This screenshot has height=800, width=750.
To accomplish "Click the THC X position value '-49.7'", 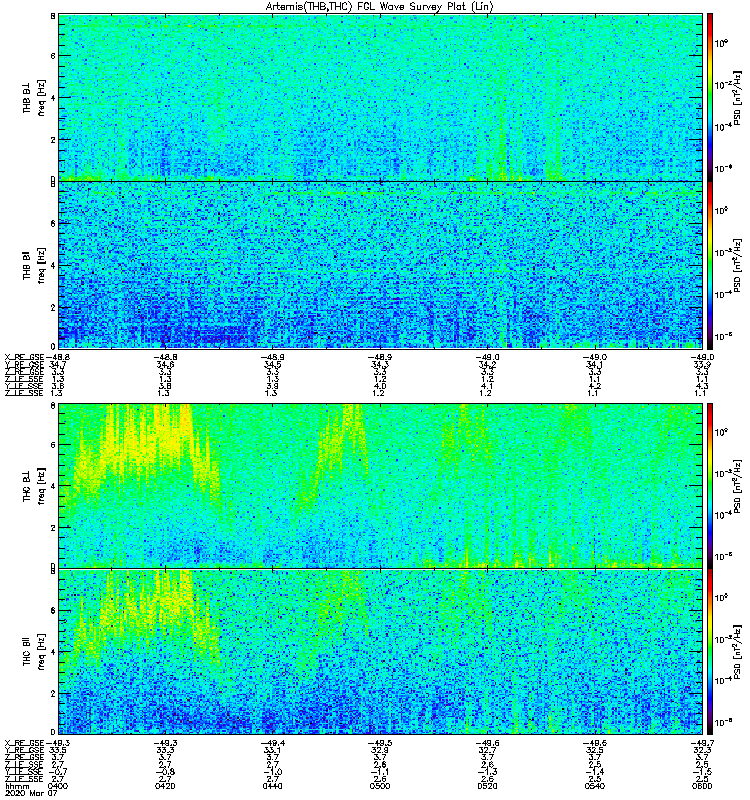I will tap(702, 743).
